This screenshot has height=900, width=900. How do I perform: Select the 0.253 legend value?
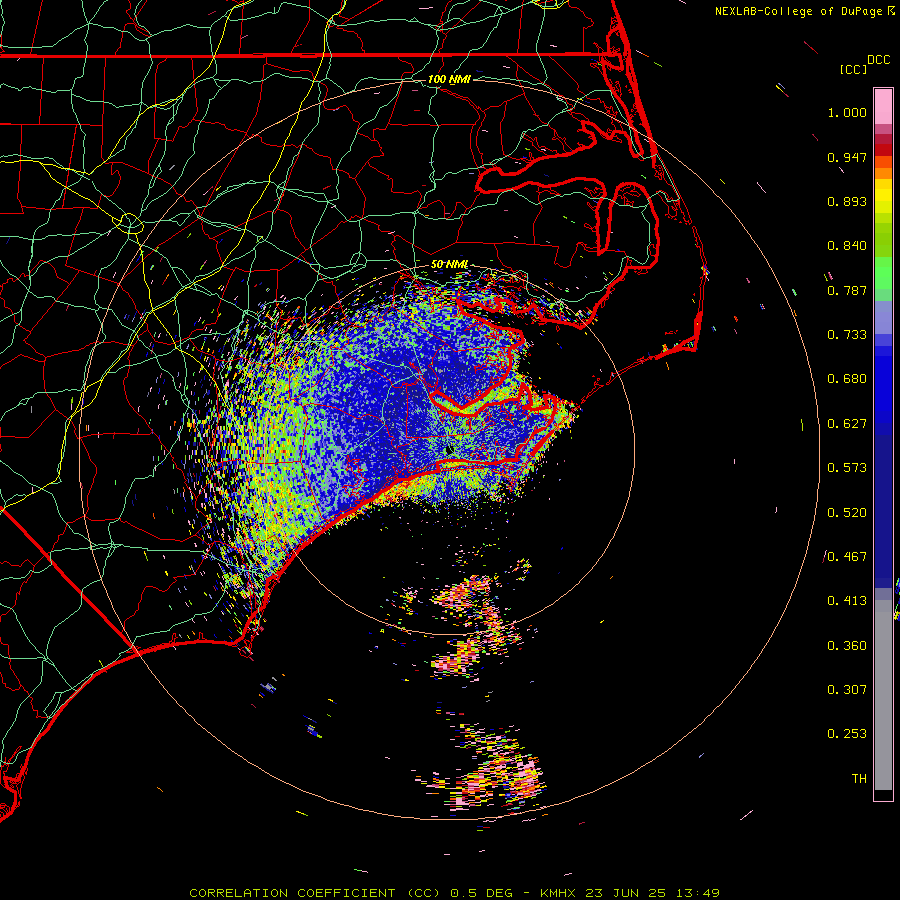[847, 734]
